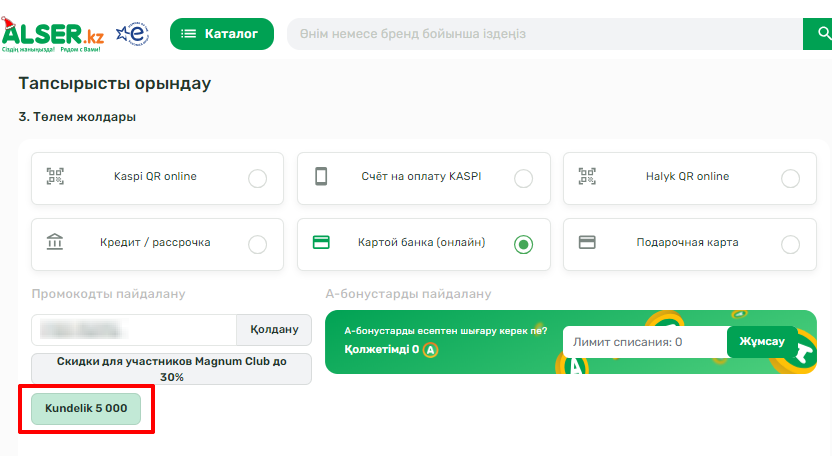Click the star-e partner logo
The width and height of the screenshot is (832, 456).
pos(132,34)
